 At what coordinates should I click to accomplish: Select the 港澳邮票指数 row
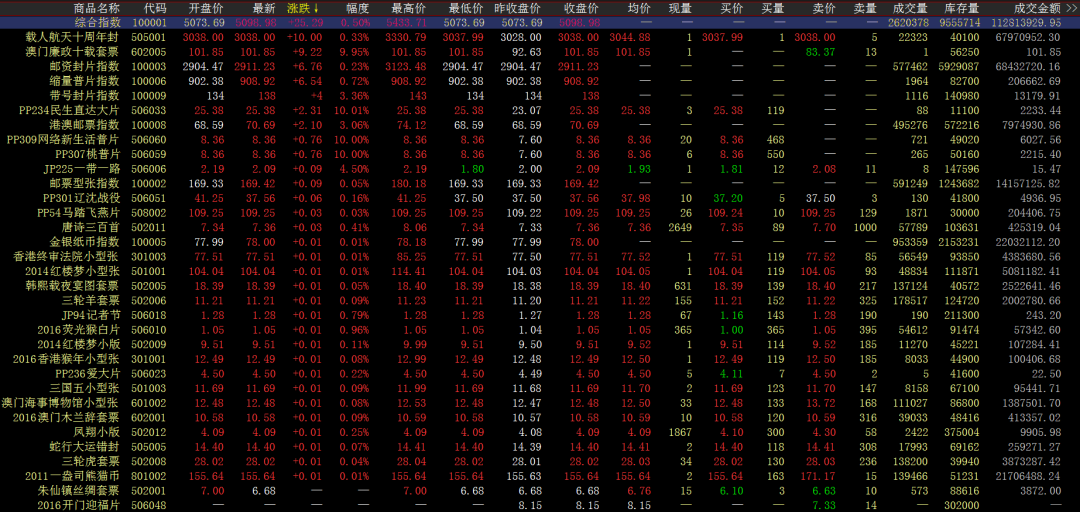pos(540,125)
